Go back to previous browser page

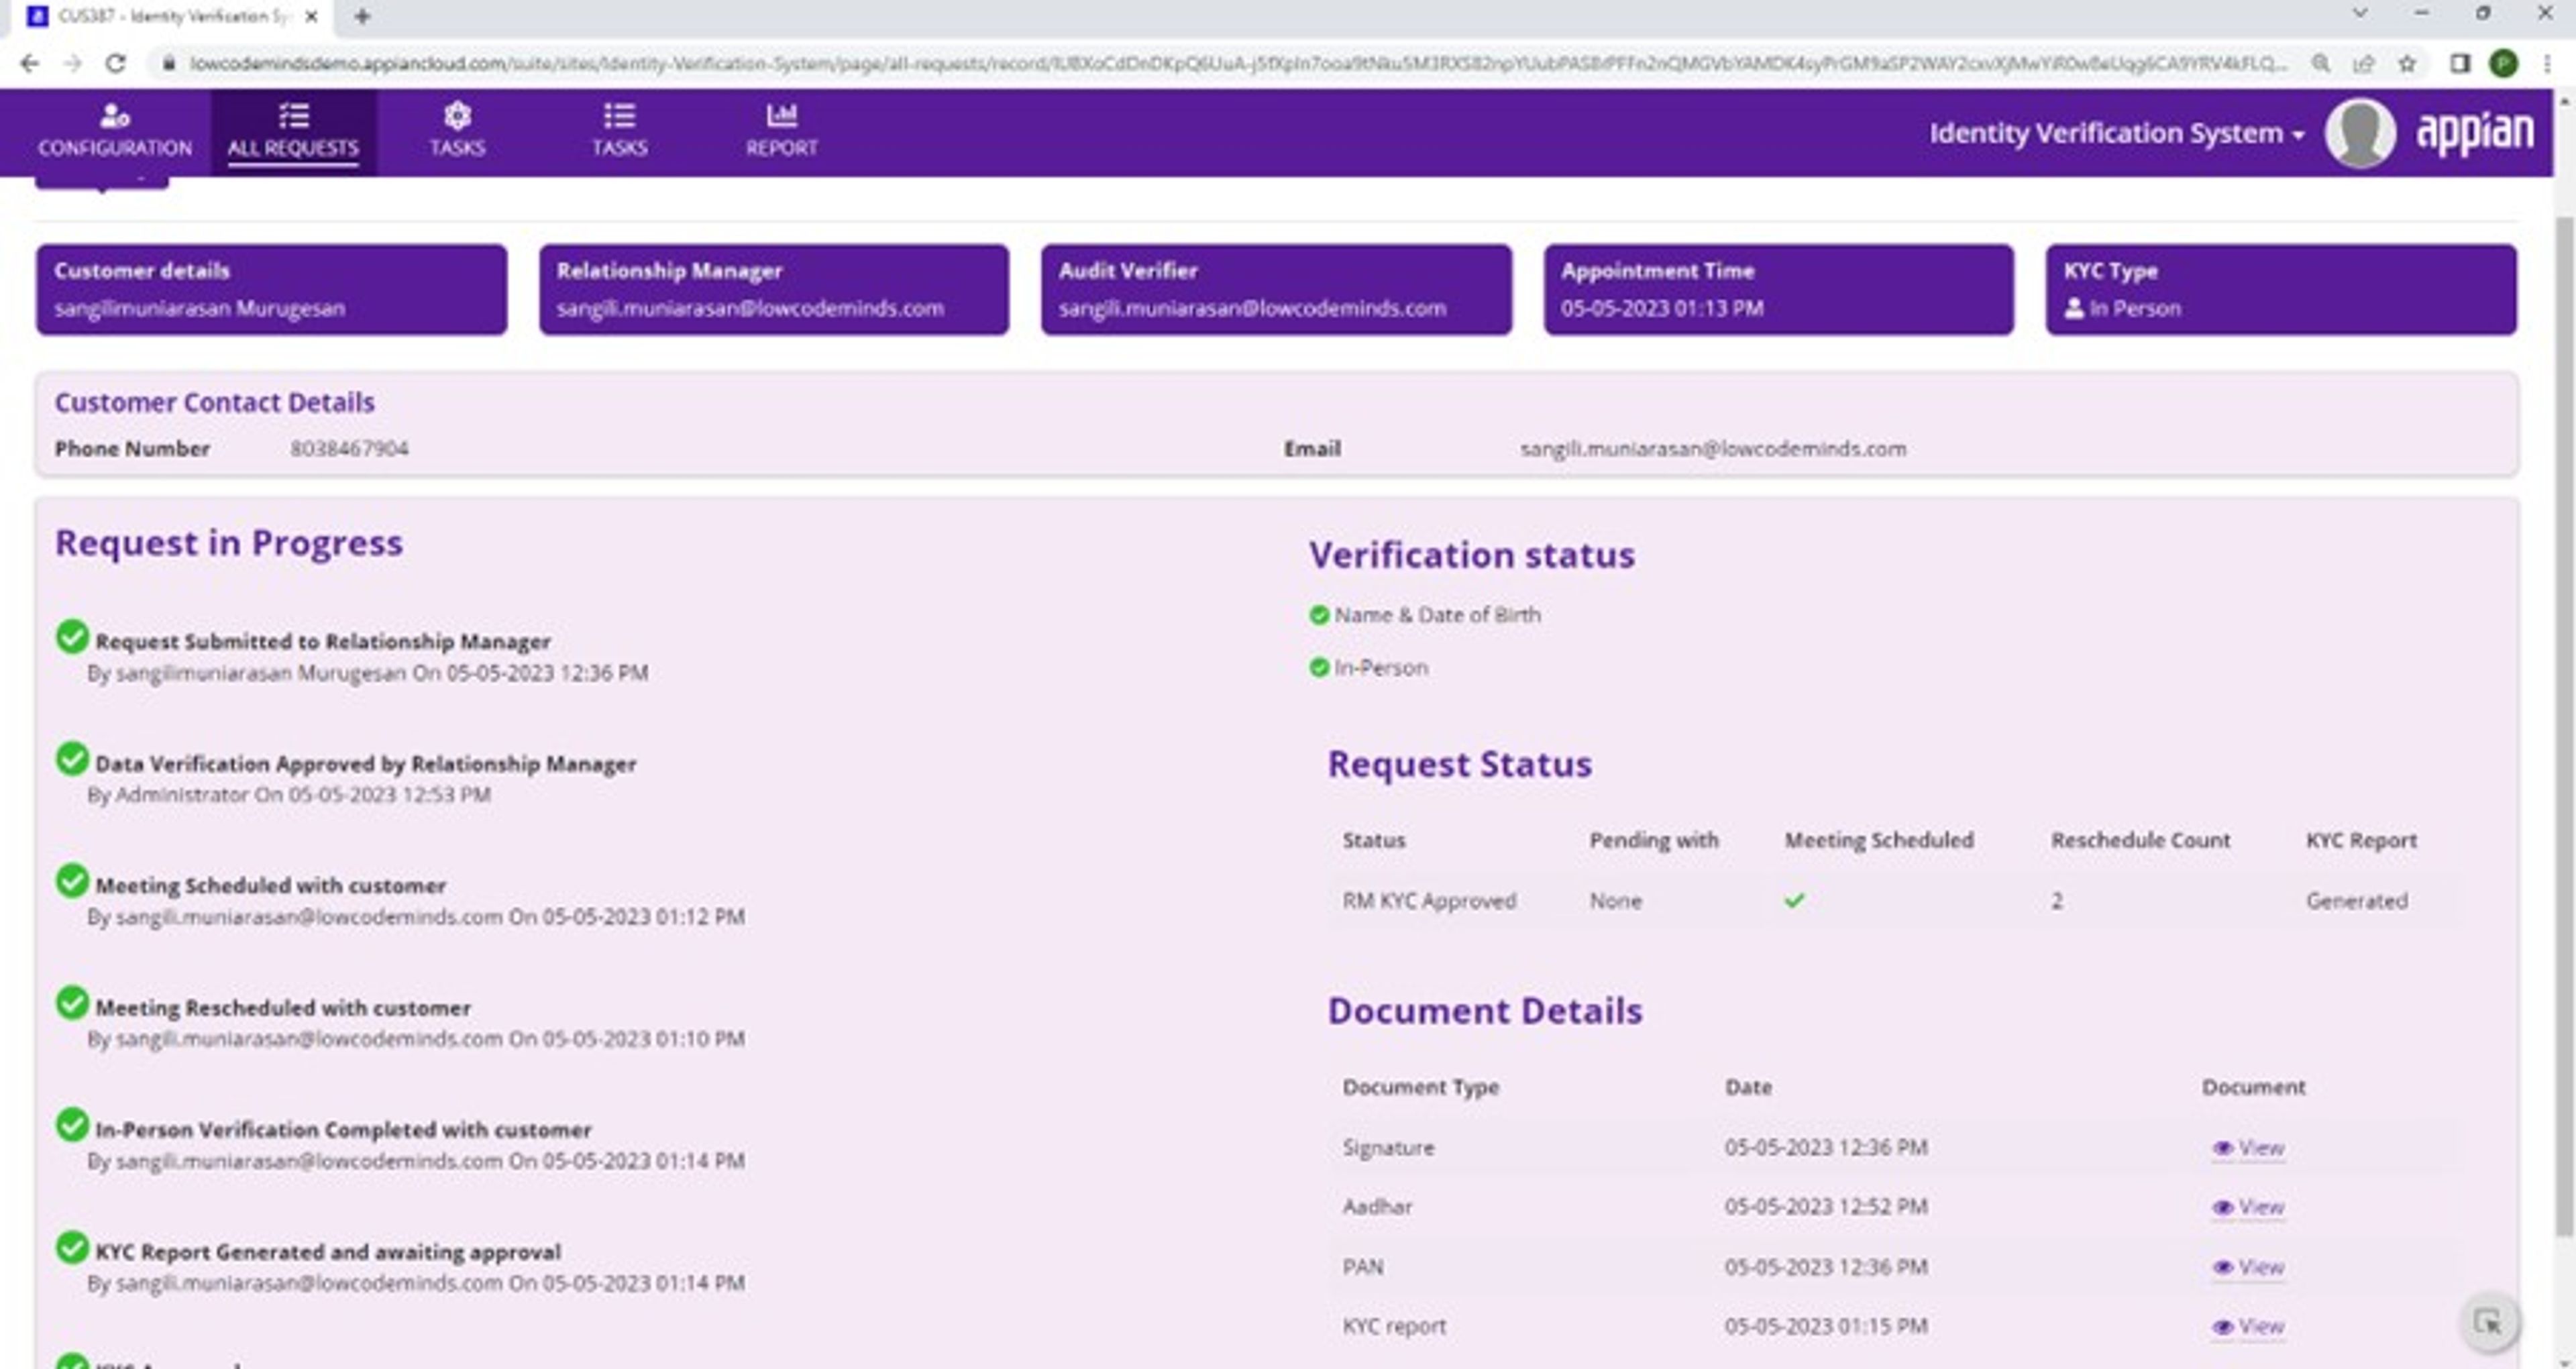tap(29, 63)
